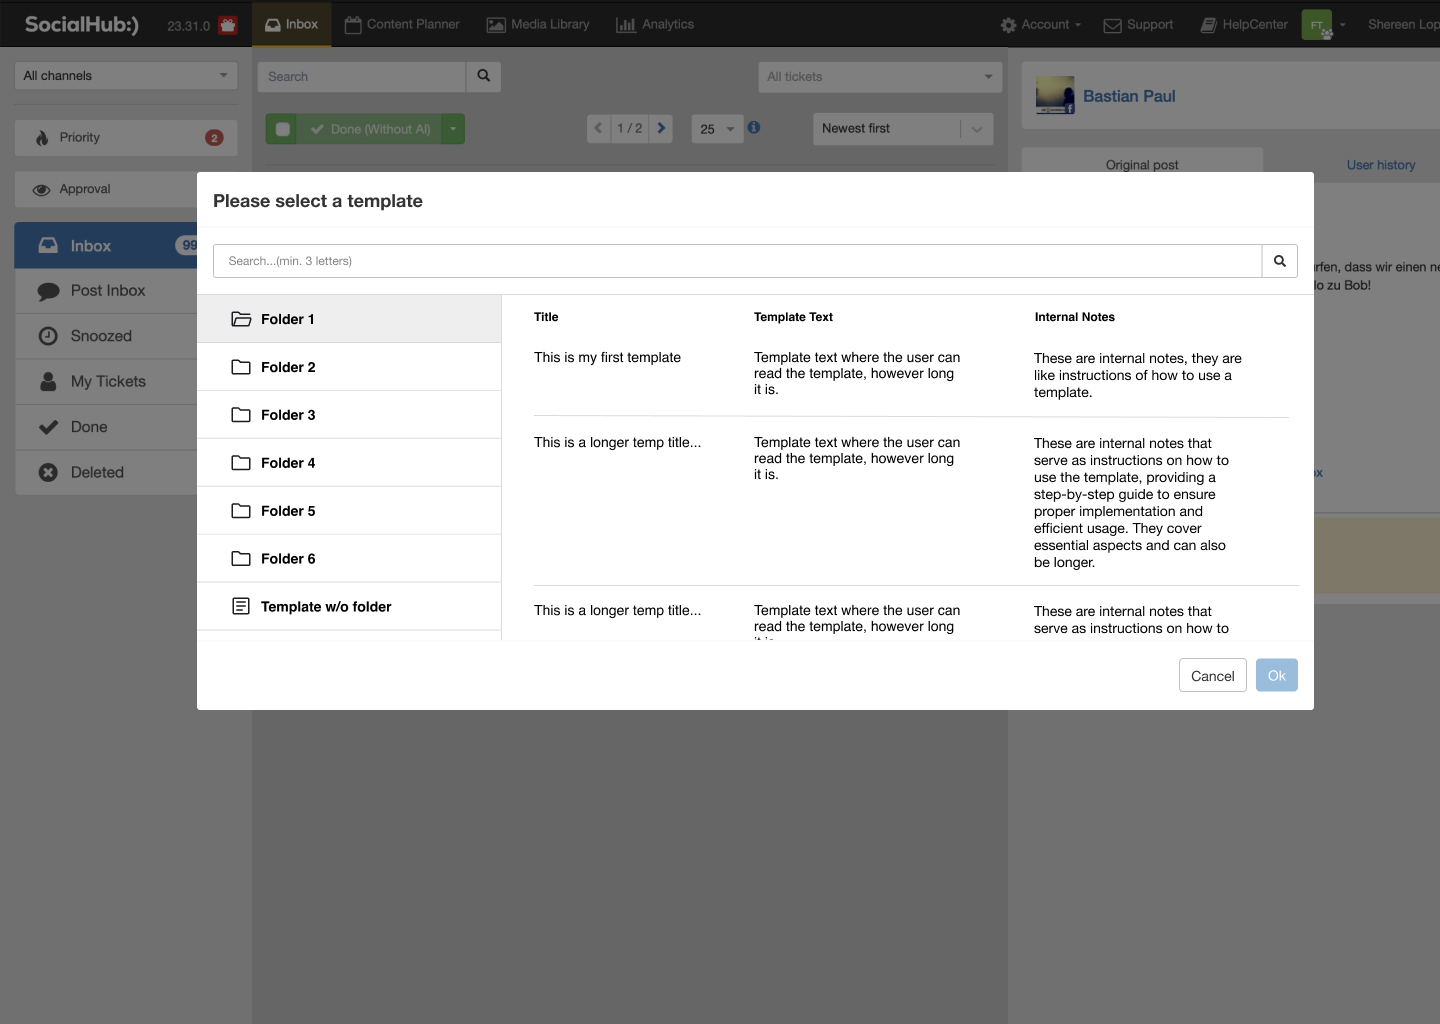
Task: Select 'This is my first template' row
Action: click(911, 375)
